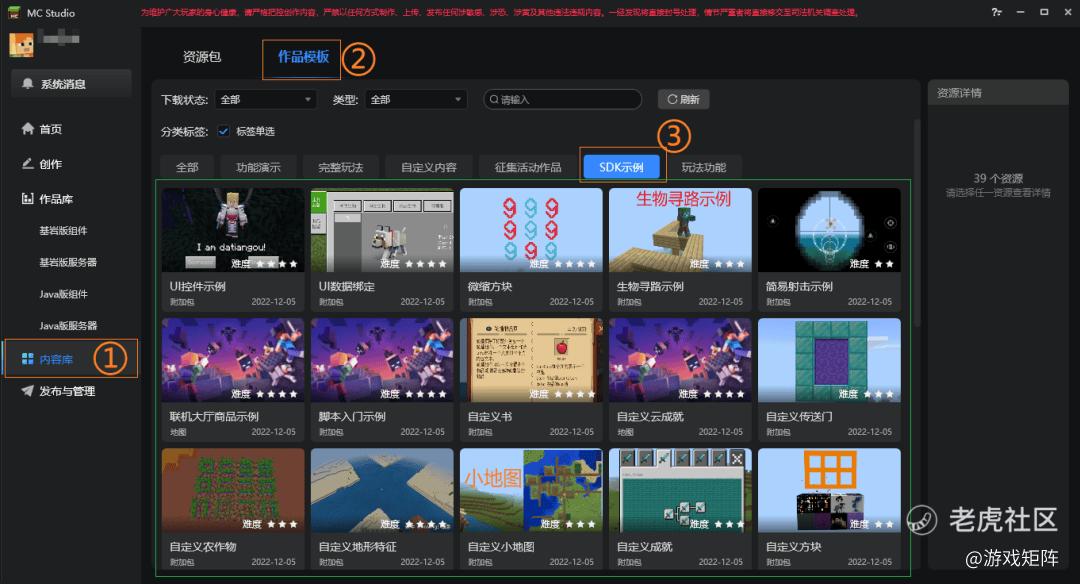This screenshot has height=584, width=1080.
Task: Select the 功能演示 category tag
Action: pyautogui.click(x=258, y=167)
